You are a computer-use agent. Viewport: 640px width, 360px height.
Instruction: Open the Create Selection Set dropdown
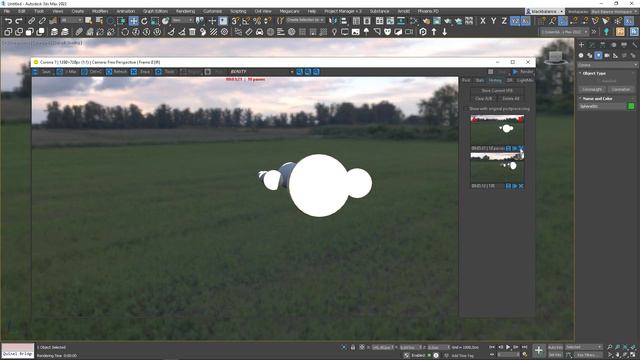305,20
